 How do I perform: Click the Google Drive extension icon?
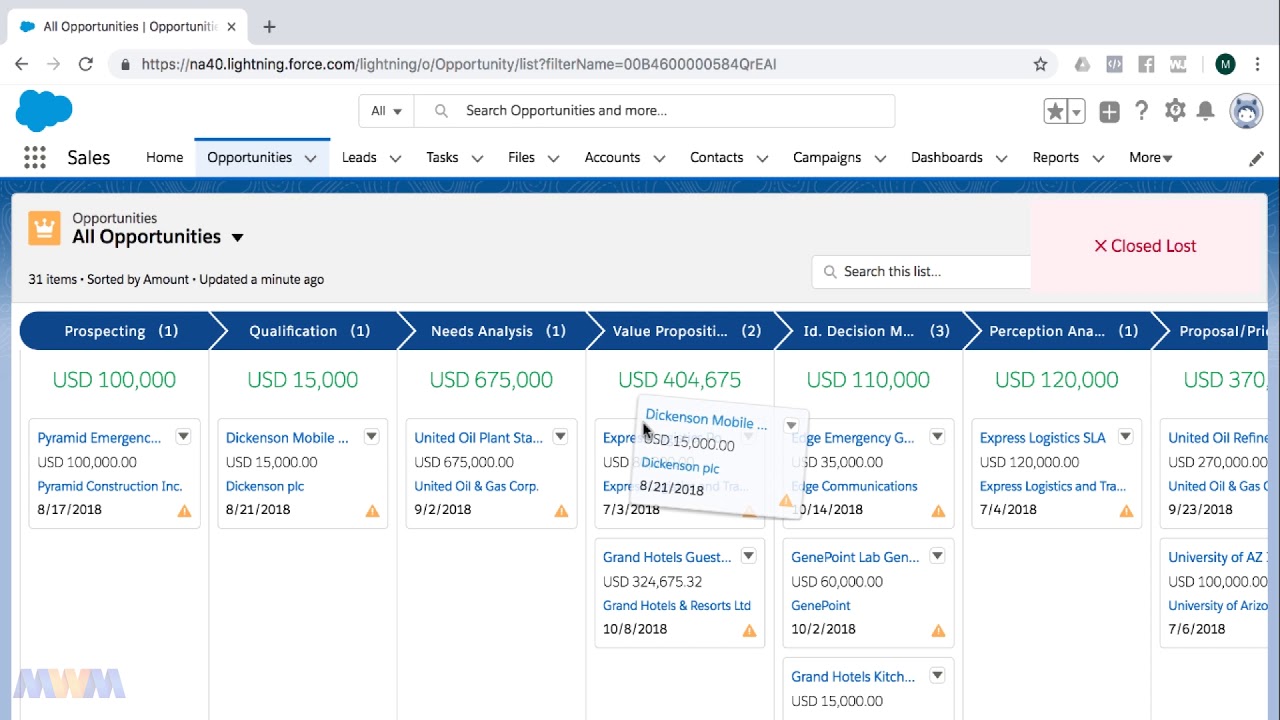(x=1082, y=64)
